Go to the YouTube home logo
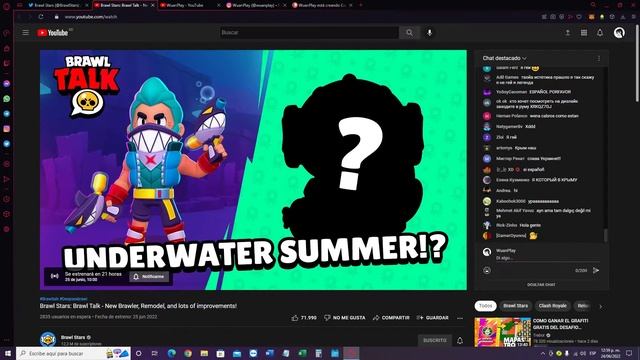This screenshot has height=360, width=640. tap(54, 33)
